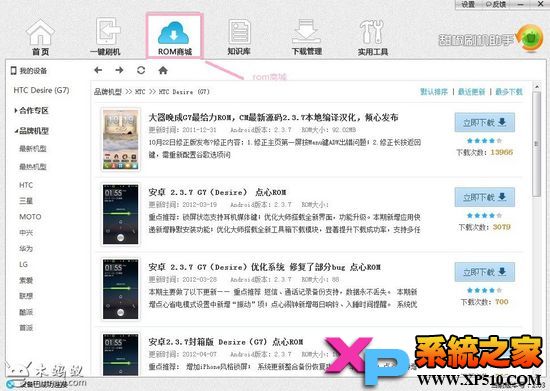The image size is (550, 391).
Task: Click 立即下载 for ROM with 3079 downloads
Action: [x=484, y=197]
